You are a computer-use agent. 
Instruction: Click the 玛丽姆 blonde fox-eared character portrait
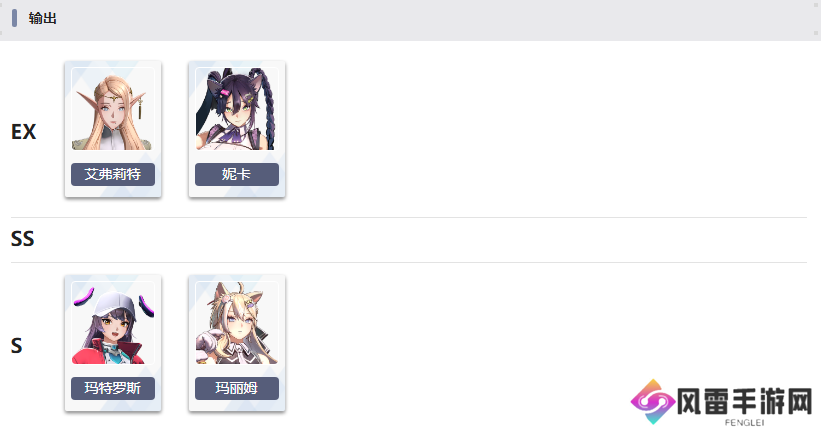point(237,323)
